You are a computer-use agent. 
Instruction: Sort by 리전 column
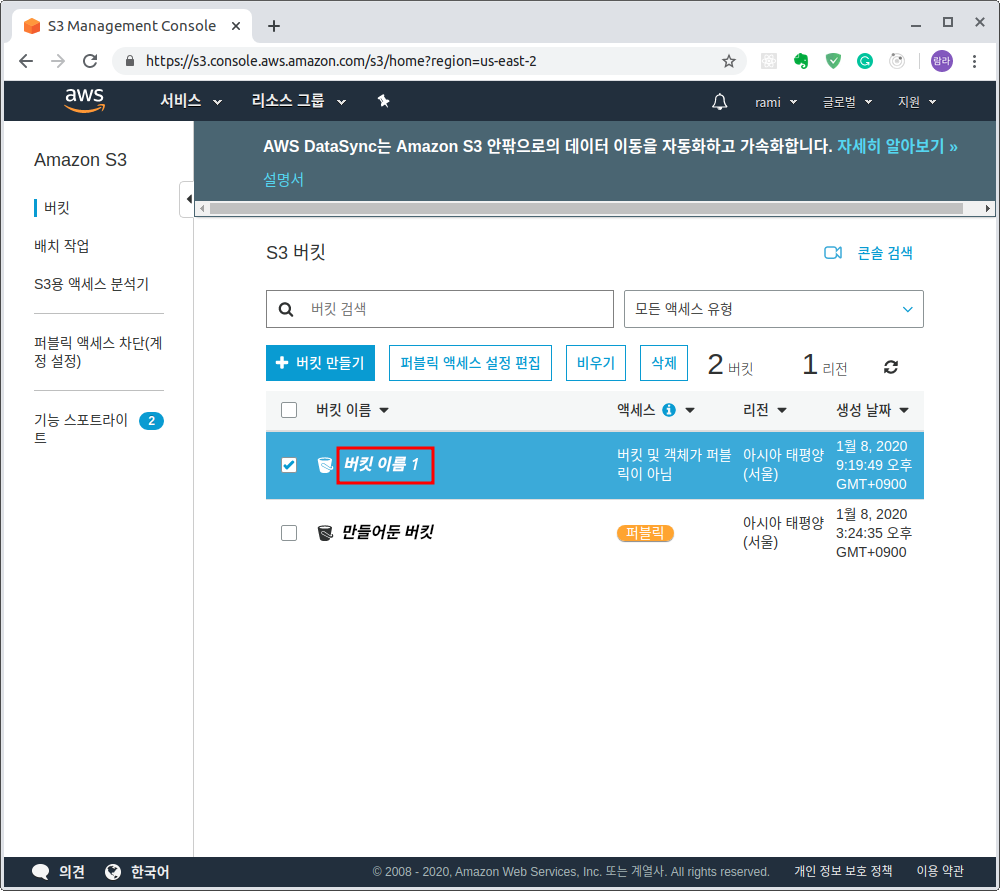pyautogui.click(x=765, y=410)
